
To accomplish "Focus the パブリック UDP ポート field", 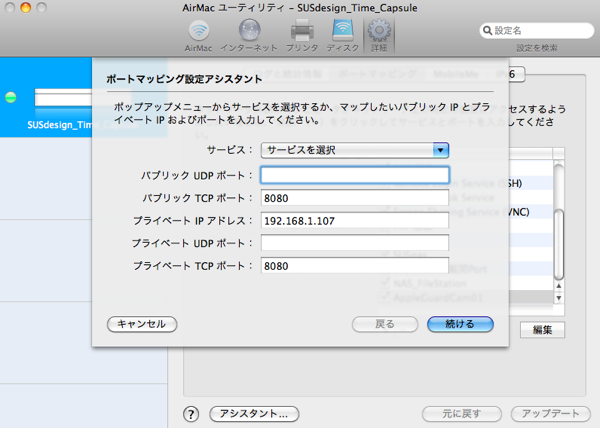I will [x=355, y=175].
